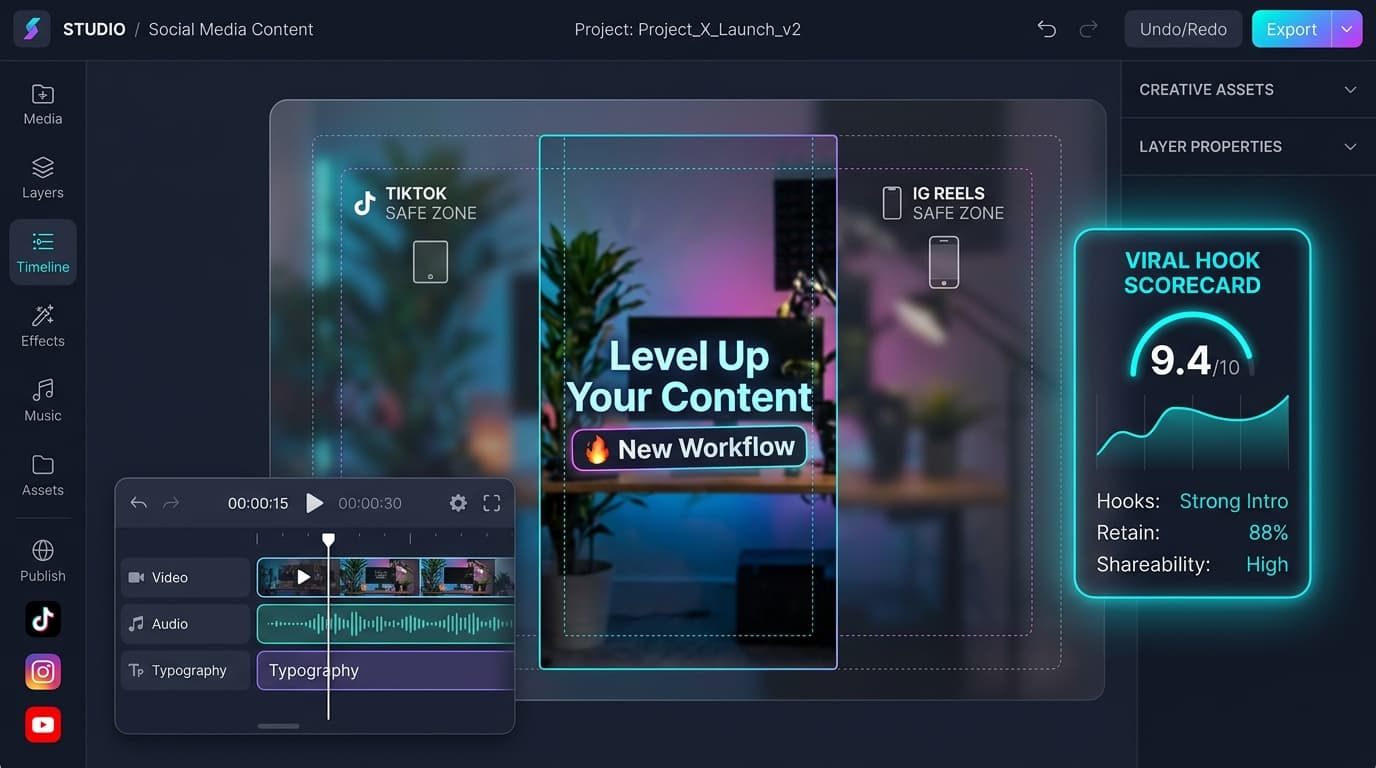Select the audio waveform clip
The image size is (1376, 768).
(x=386, y=623)
